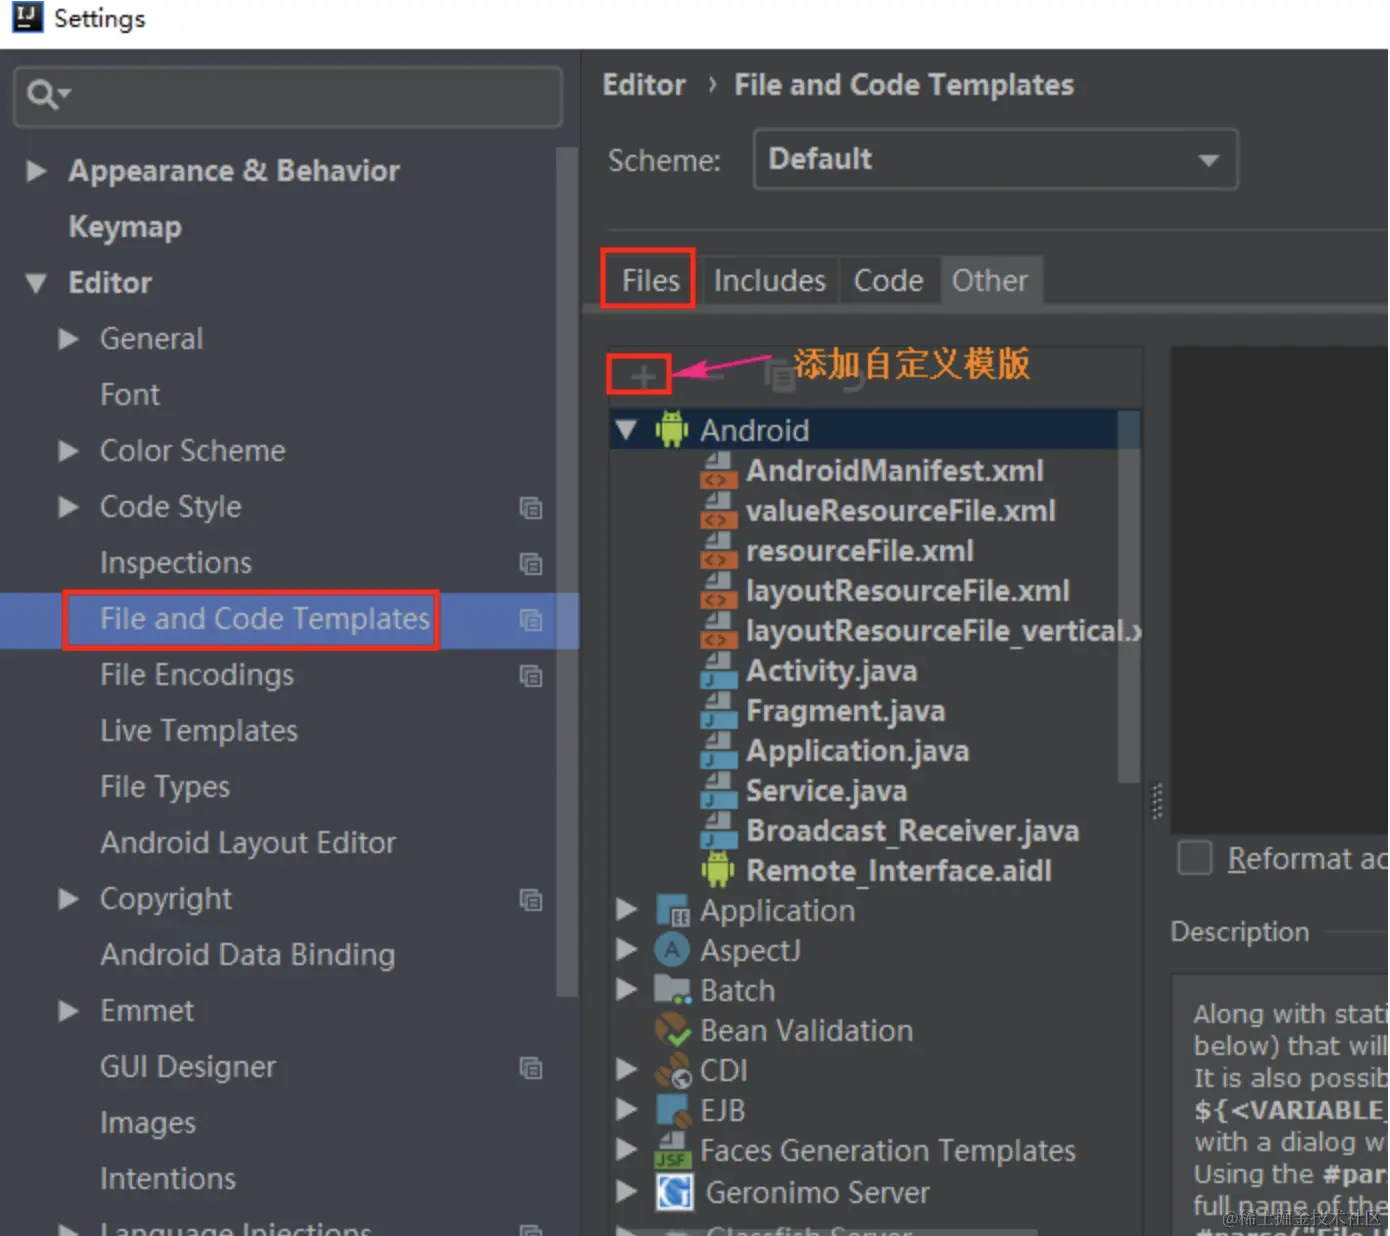This screenshot has height=1236, width=1390.
Task: Select layoutResourceFile.xml template
Action: pos(908,591)
